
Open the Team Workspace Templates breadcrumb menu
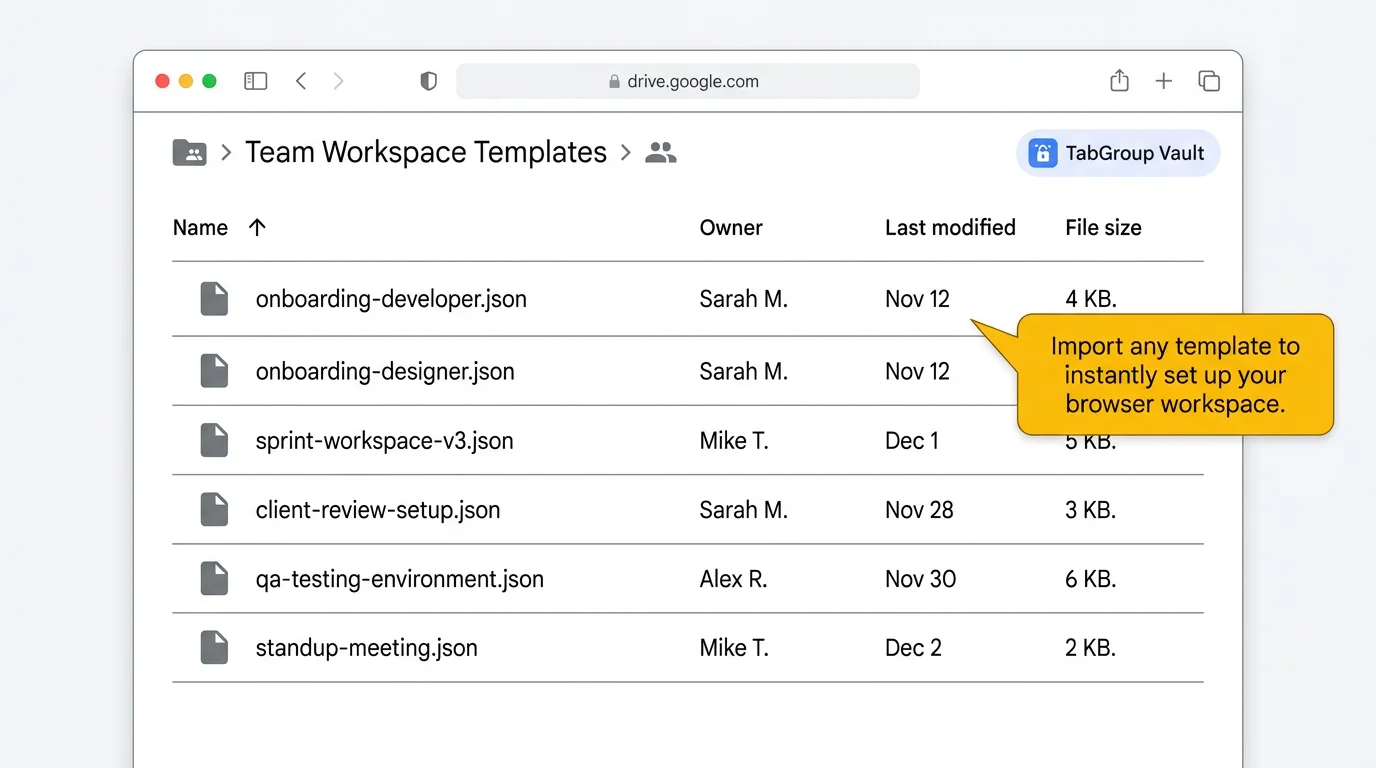(426, 152)
